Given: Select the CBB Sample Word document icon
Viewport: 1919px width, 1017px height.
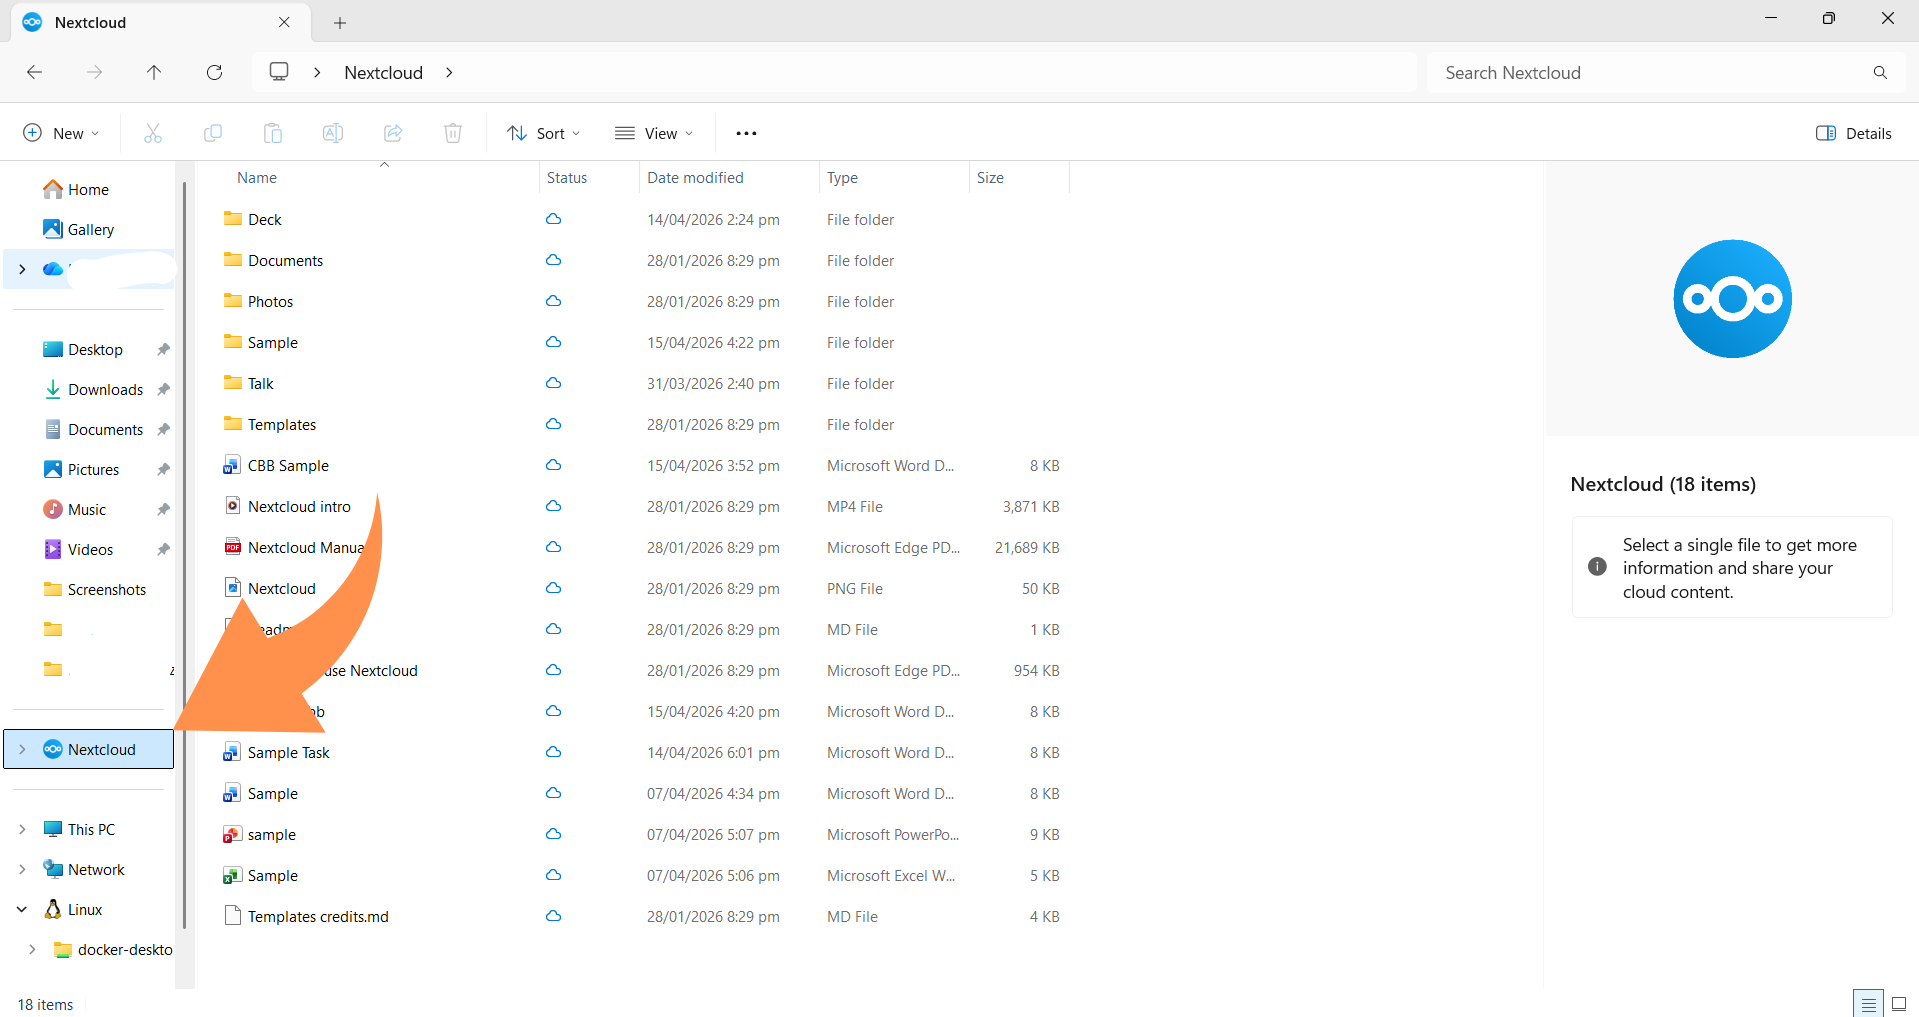Looking at the screenshot, I should 232,465.
